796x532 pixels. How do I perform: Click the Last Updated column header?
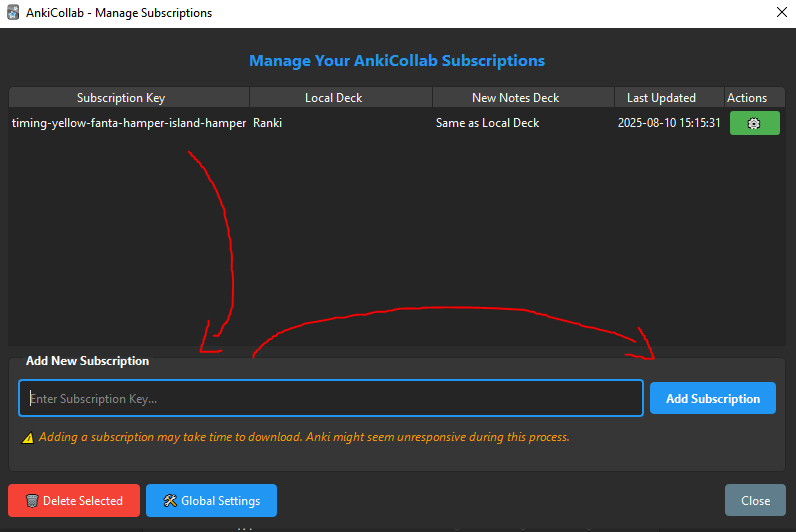[669, 97]
